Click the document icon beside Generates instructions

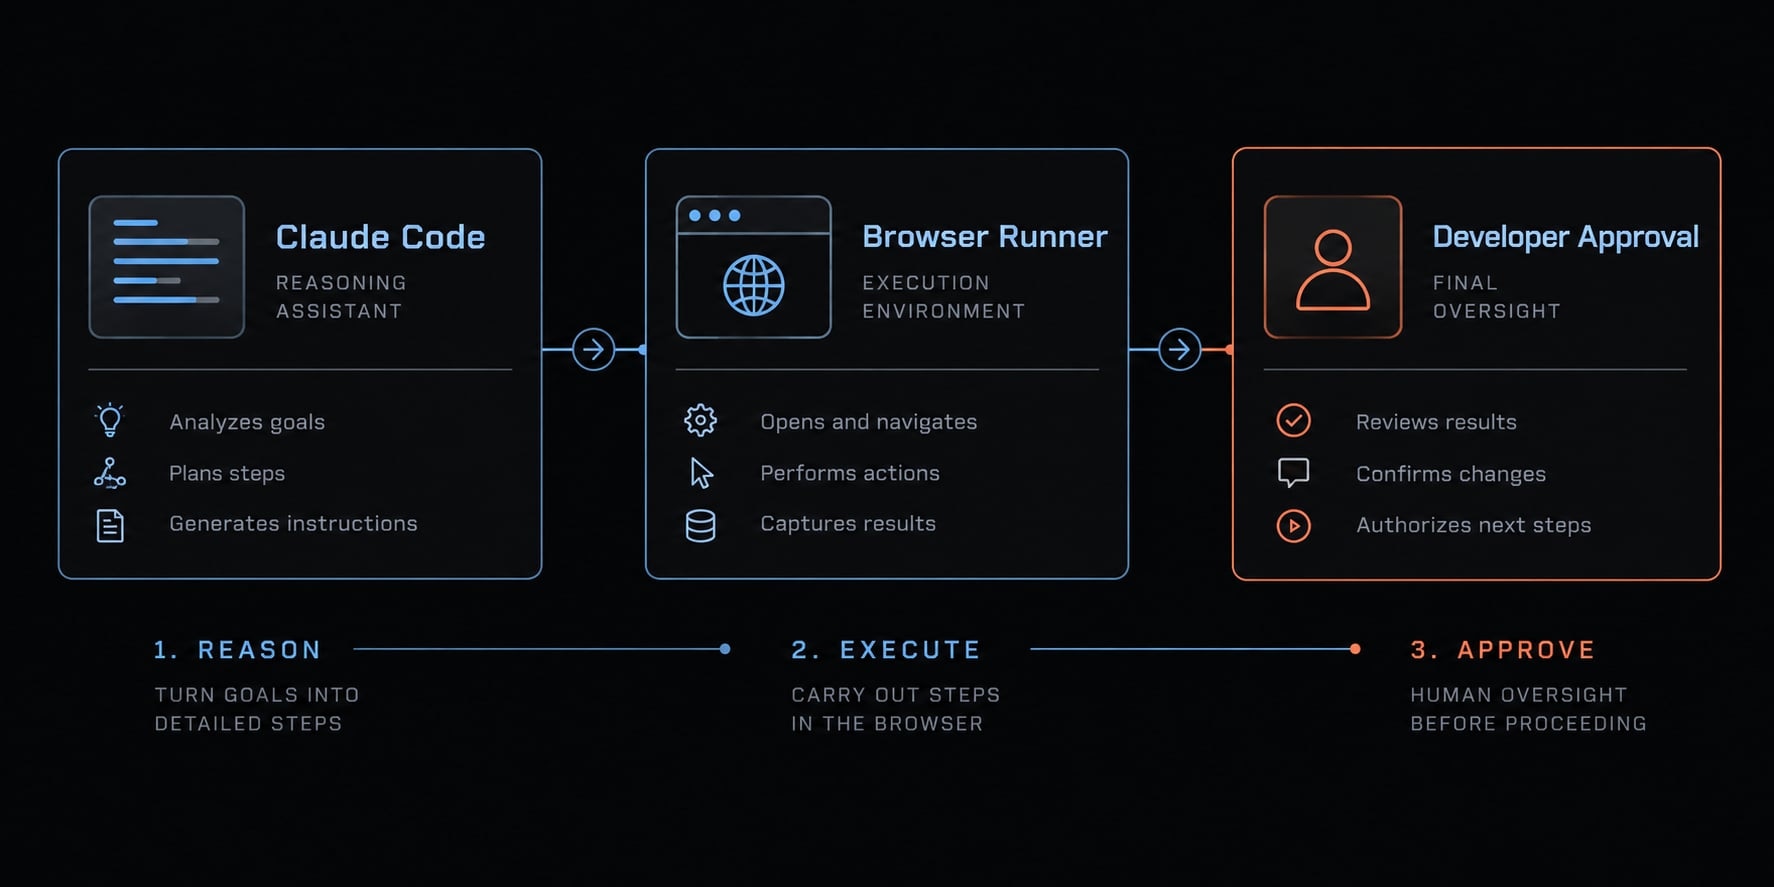[110, 525]
